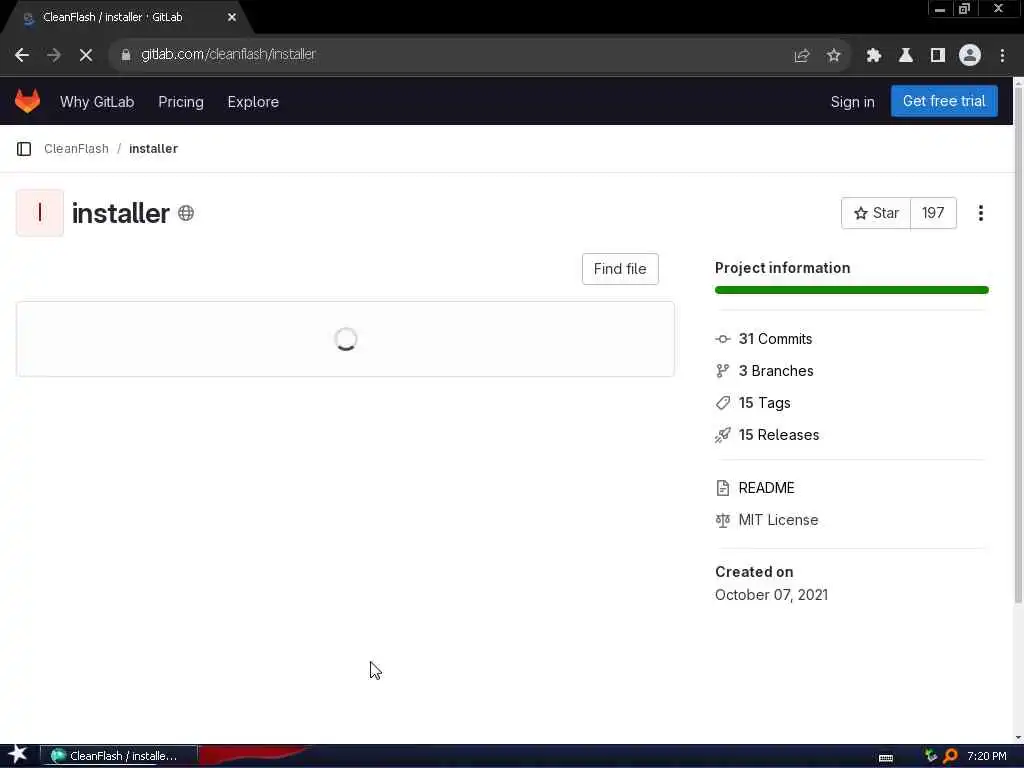This screenshot has width=1024, height=768.
Task: Click the releases rocket icon
Action: pos(723,435)
